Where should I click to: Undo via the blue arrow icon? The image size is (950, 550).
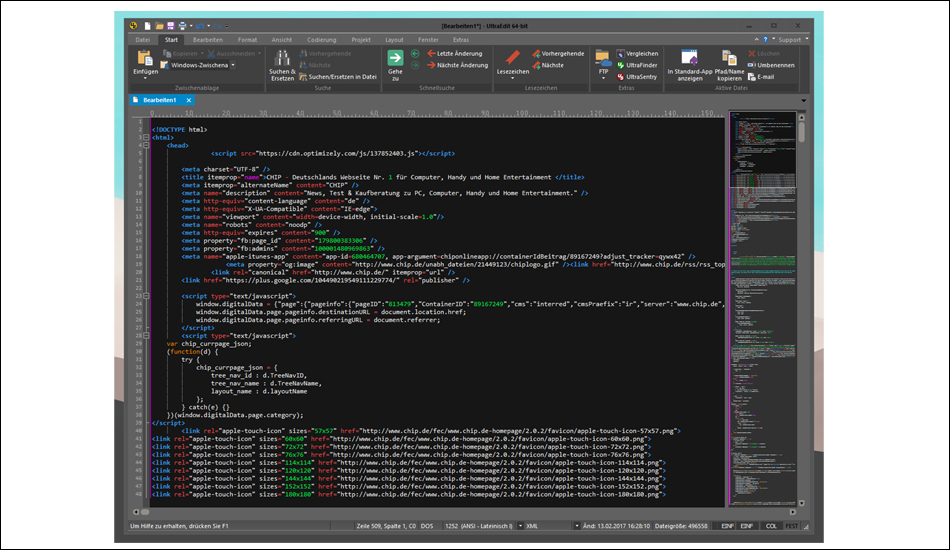200,26
